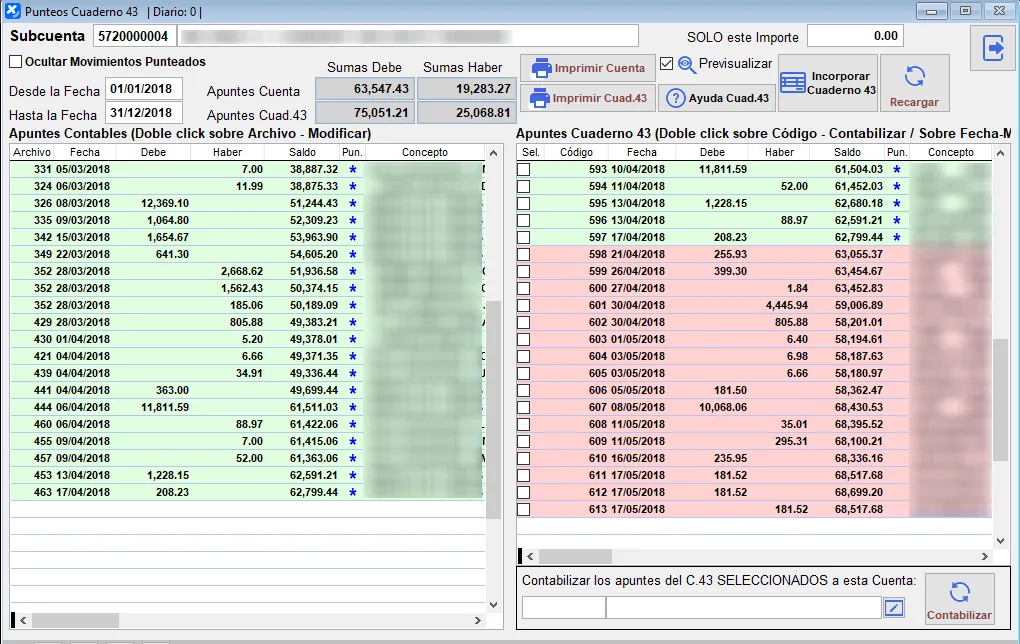Click the exit door icon button
The height and width of the screenshot is (644, 1020).
pyautogui.click(x=992, y=48)
